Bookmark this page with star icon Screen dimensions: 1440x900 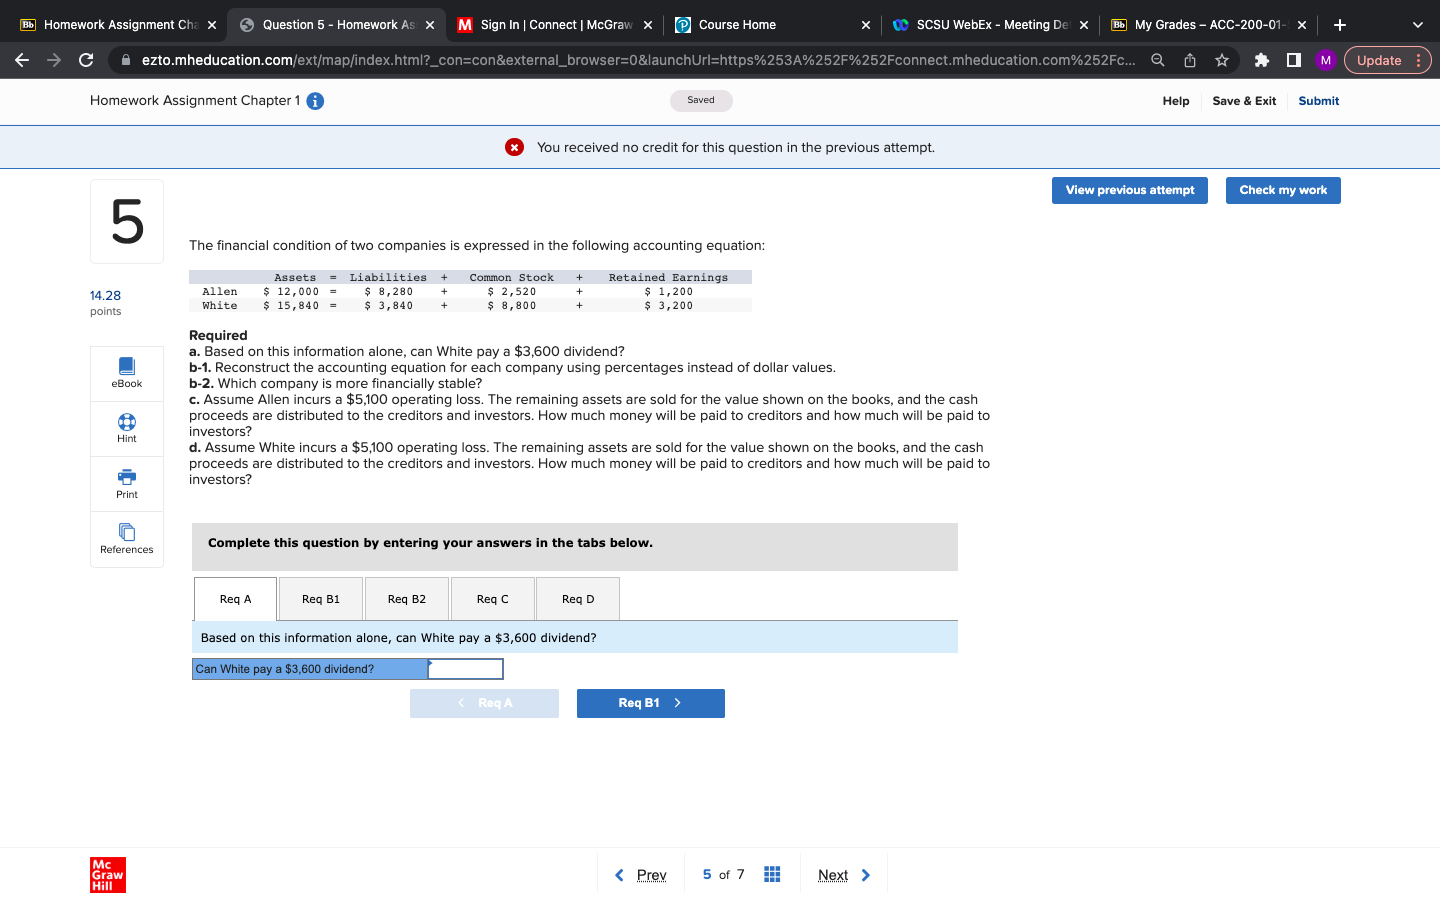click(x=1222, y=60)
